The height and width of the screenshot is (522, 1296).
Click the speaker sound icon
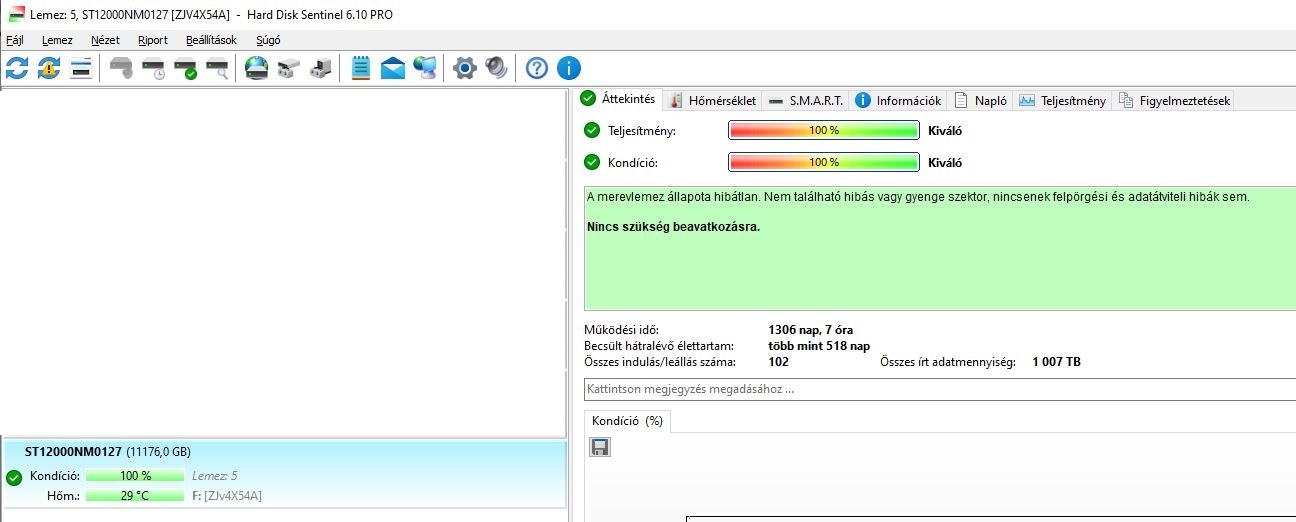(496, 68)
